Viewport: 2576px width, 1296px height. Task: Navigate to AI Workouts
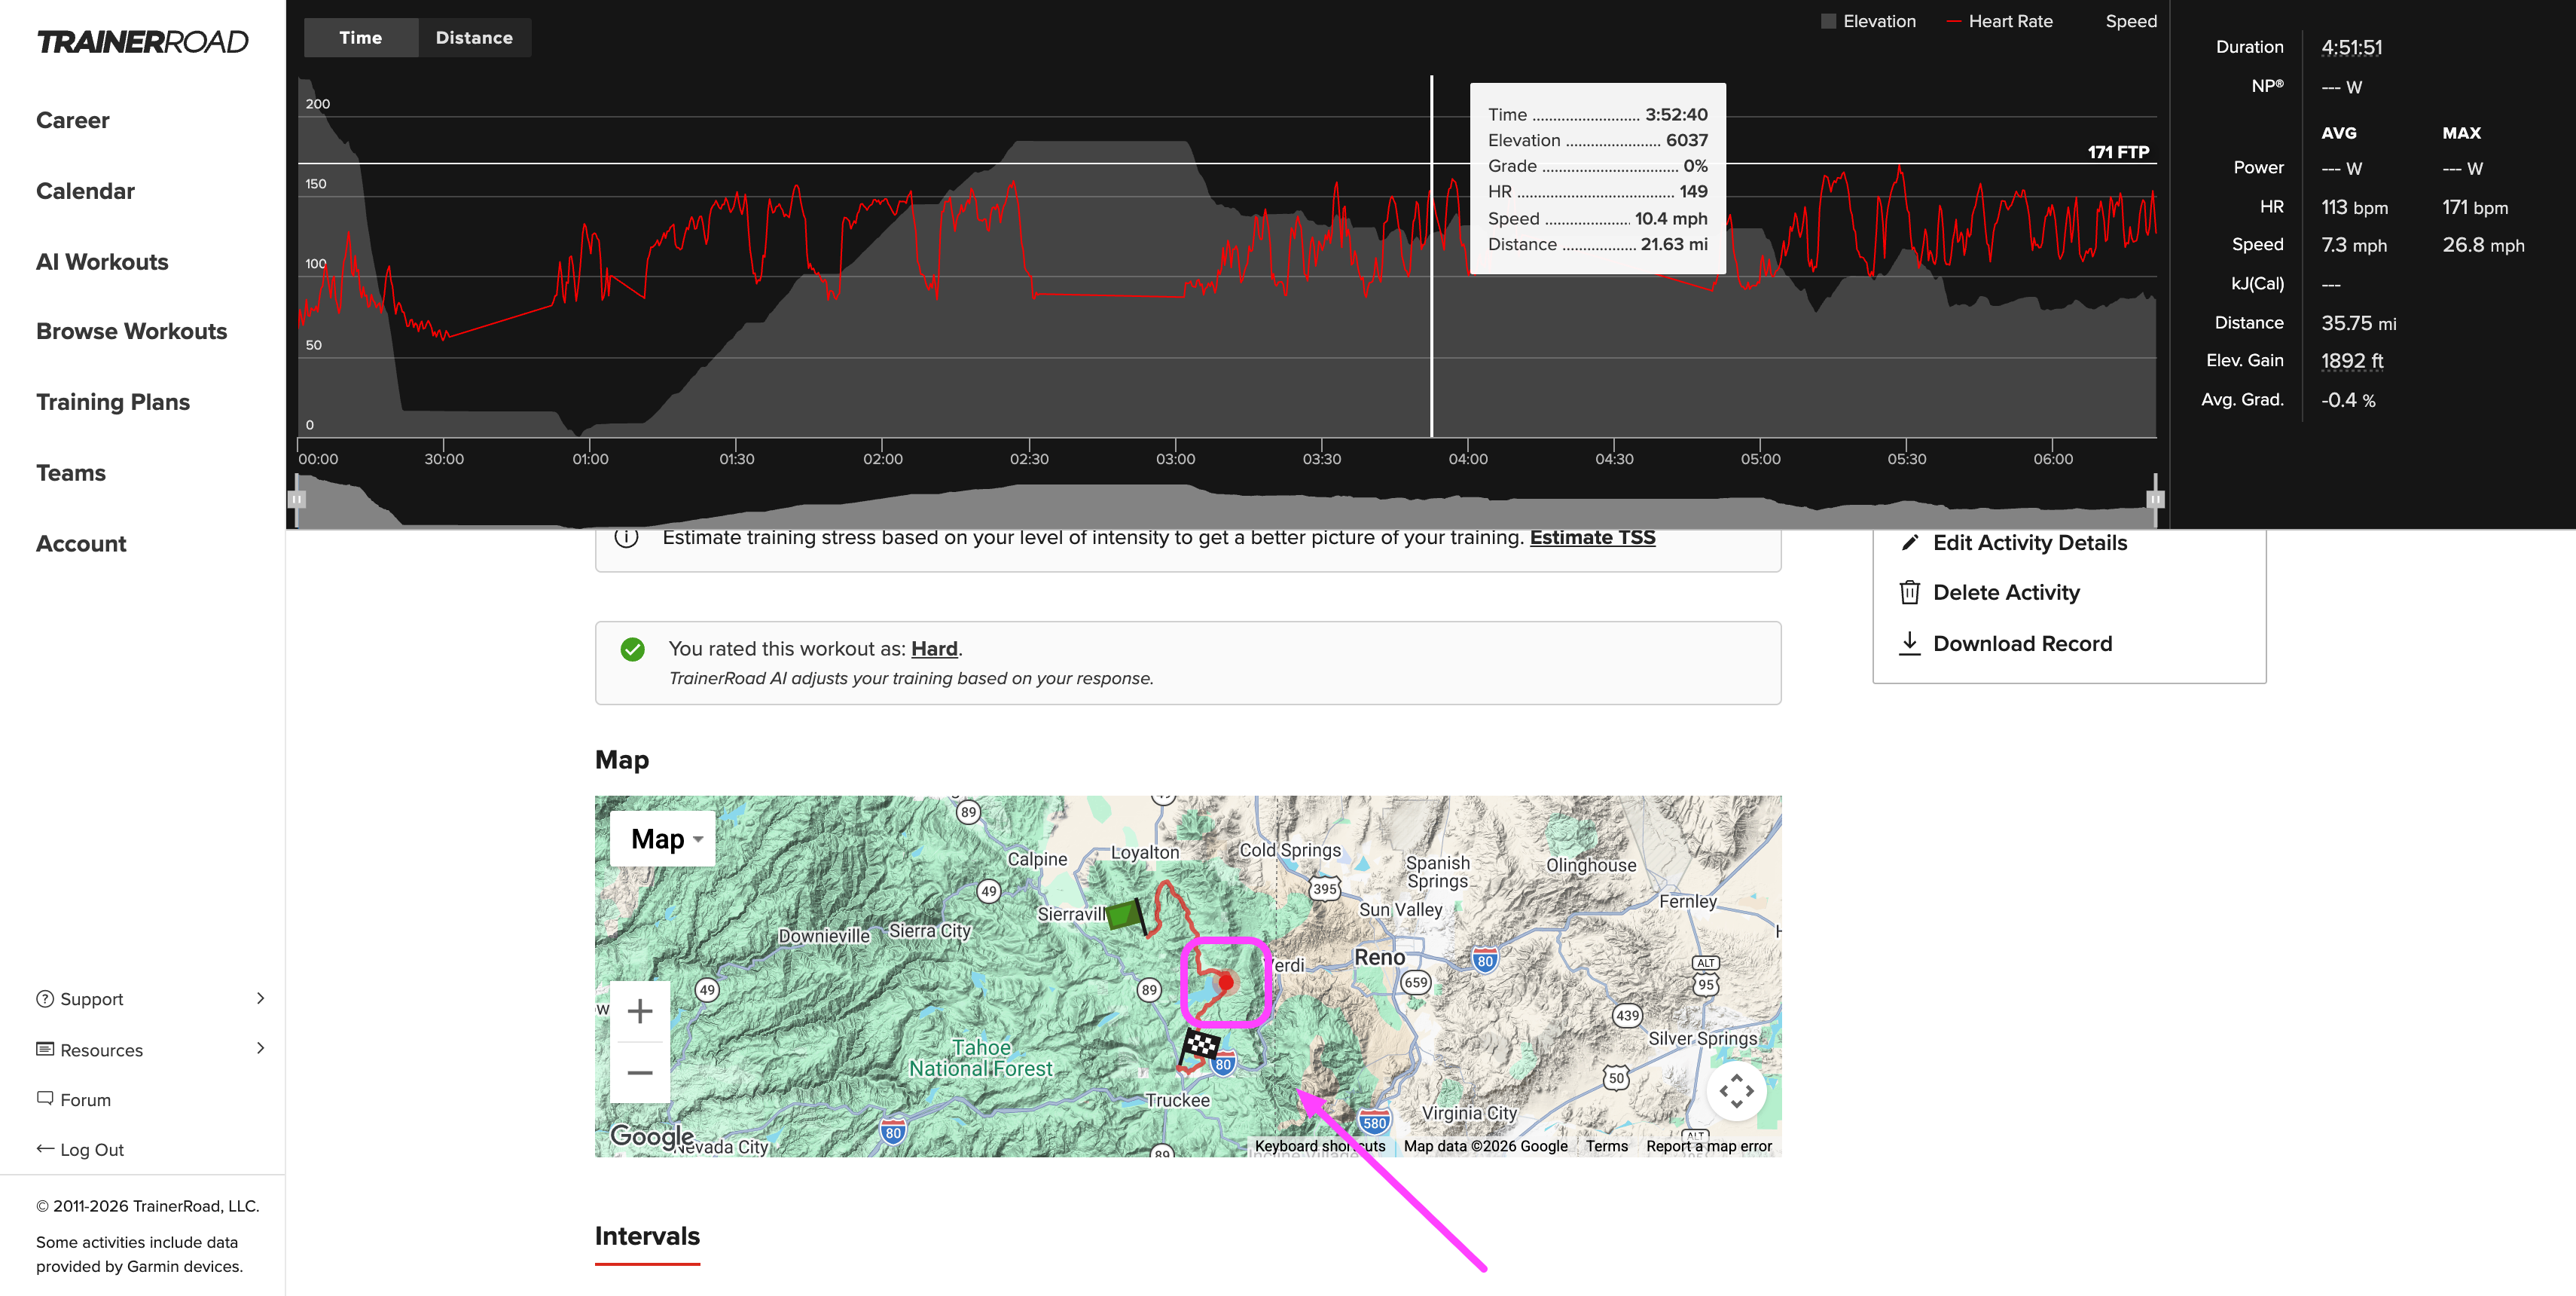(102, 262)
